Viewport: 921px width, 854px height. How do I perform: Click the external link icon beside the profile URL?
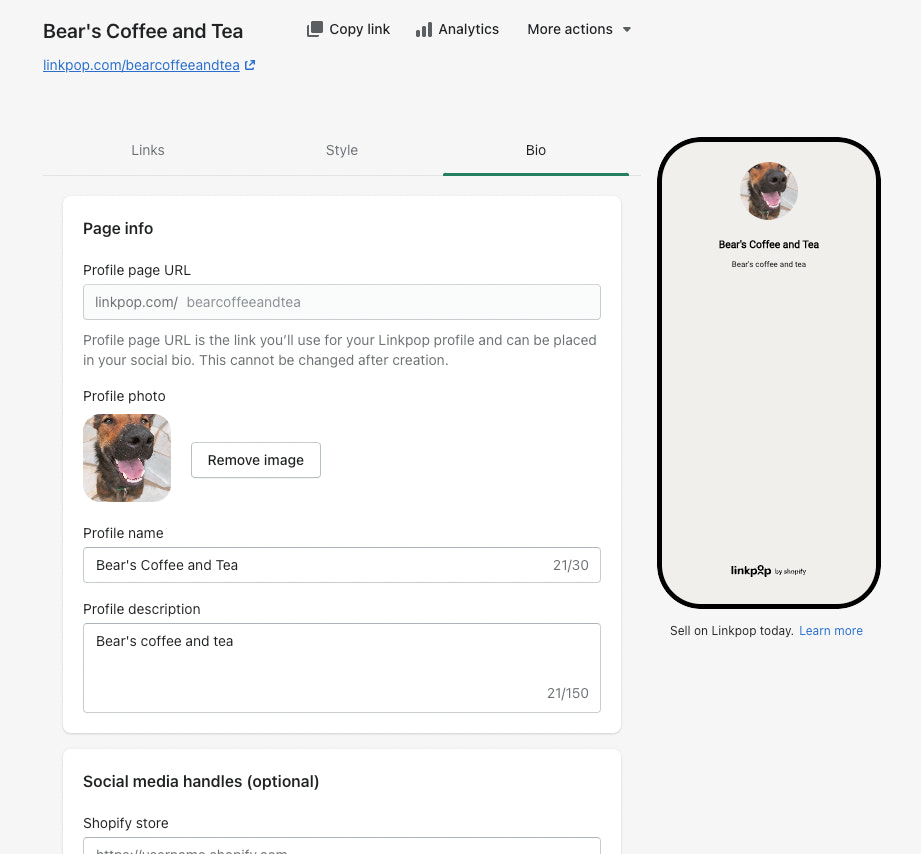point(252,64)
